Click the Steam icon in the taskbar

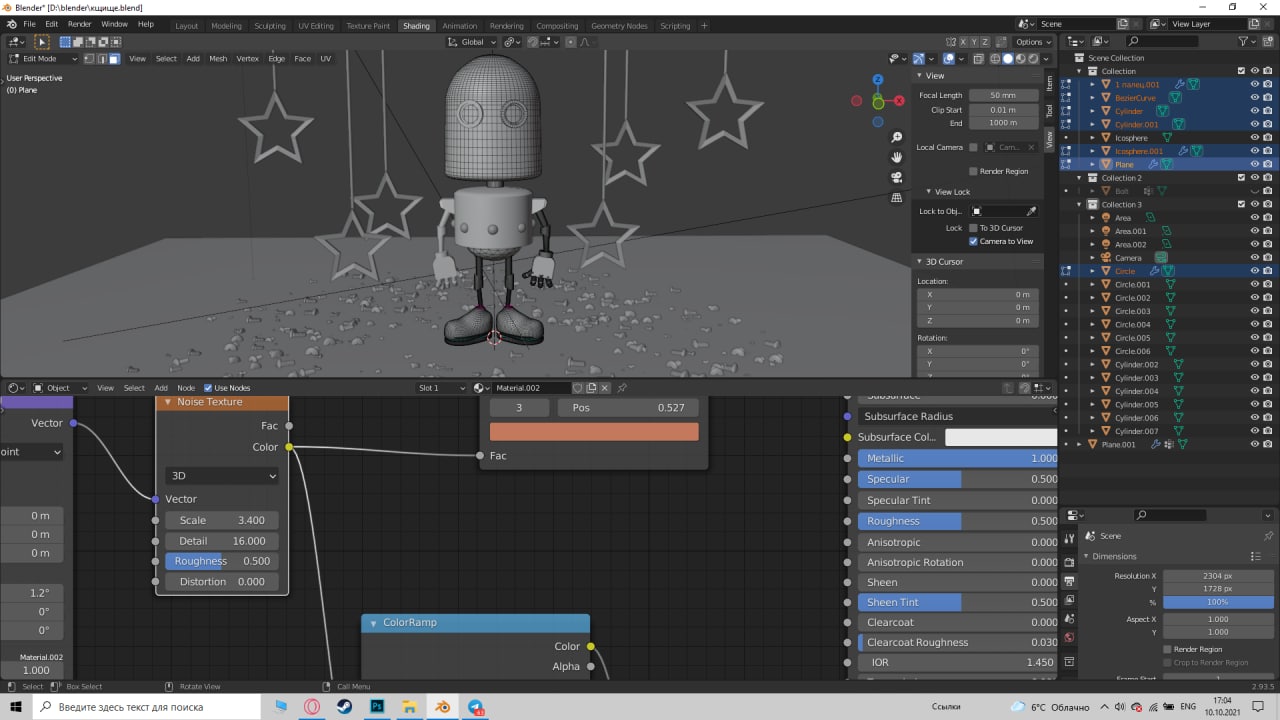345,706
